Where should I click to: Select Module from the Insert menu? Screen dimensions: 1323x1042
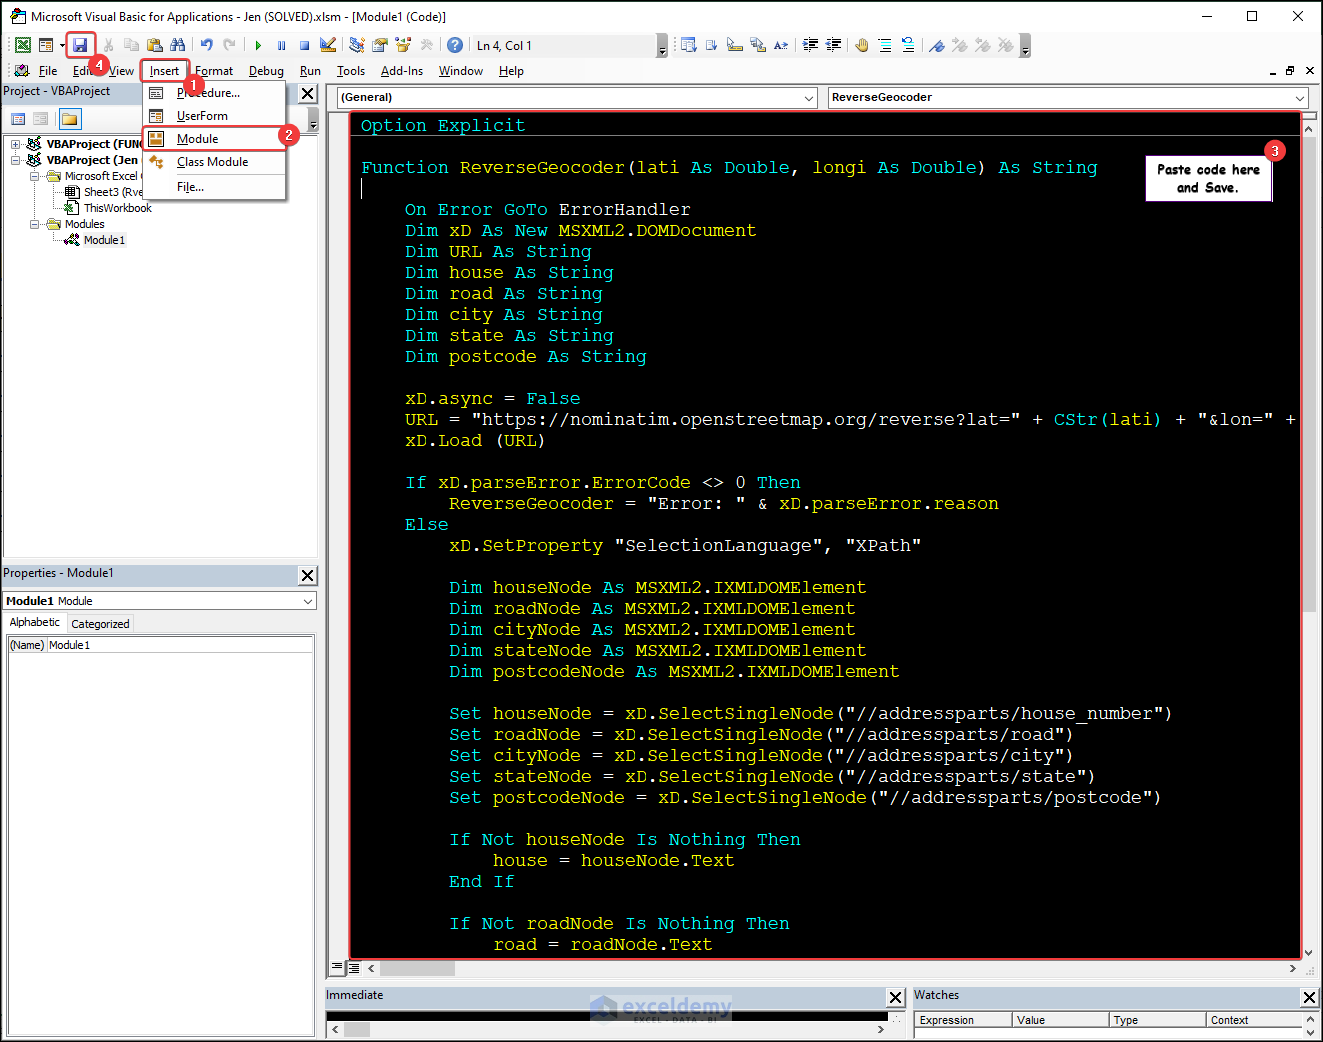coord(198,139)
